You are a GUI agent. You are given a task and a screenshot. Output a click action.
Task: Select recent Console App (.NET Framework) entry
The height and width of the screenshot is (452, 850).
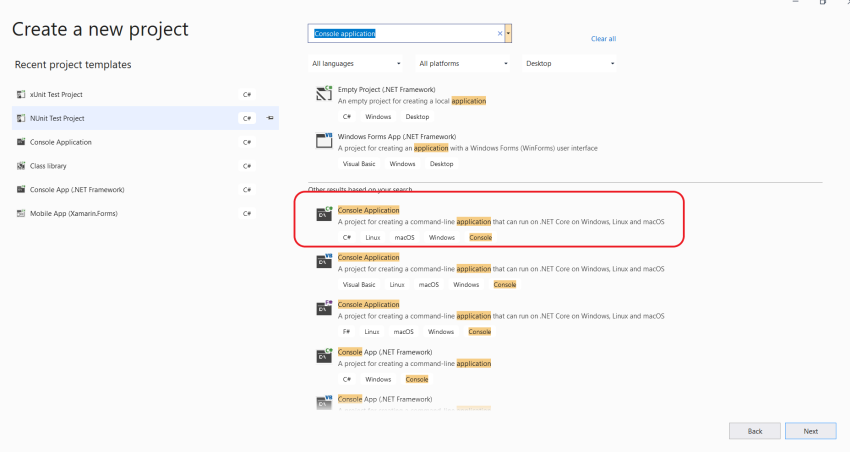click(145, 190)
